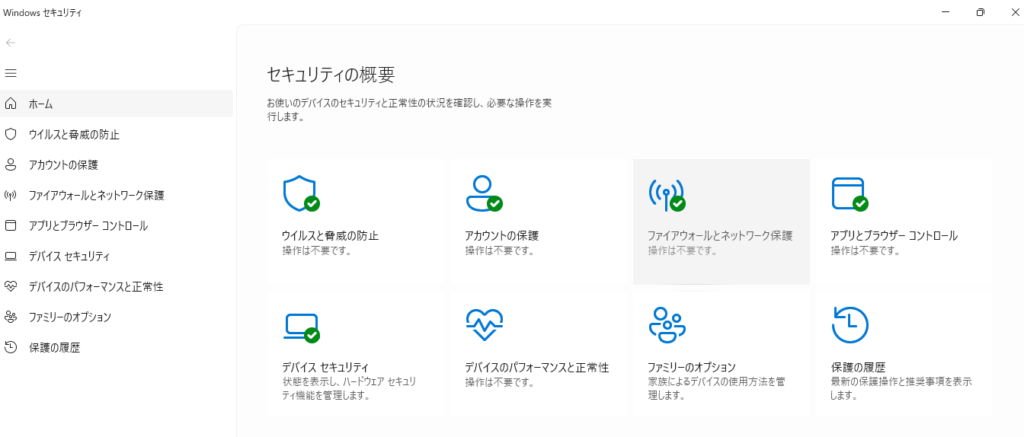Click the large heart health icon
1024x437 pixels.
484,325
